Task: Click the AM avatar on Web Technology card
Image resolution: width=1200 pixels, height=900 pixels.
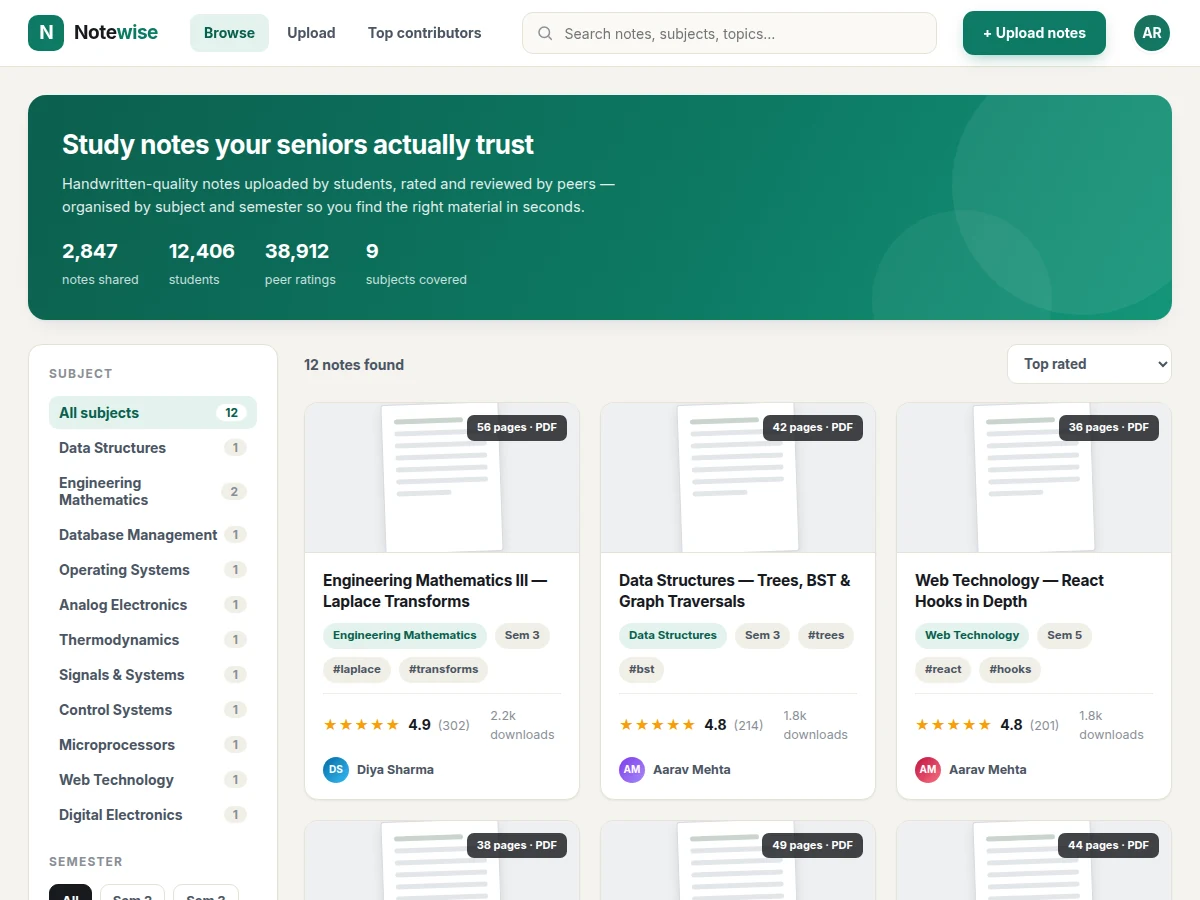Action: (x=928, y=769)
